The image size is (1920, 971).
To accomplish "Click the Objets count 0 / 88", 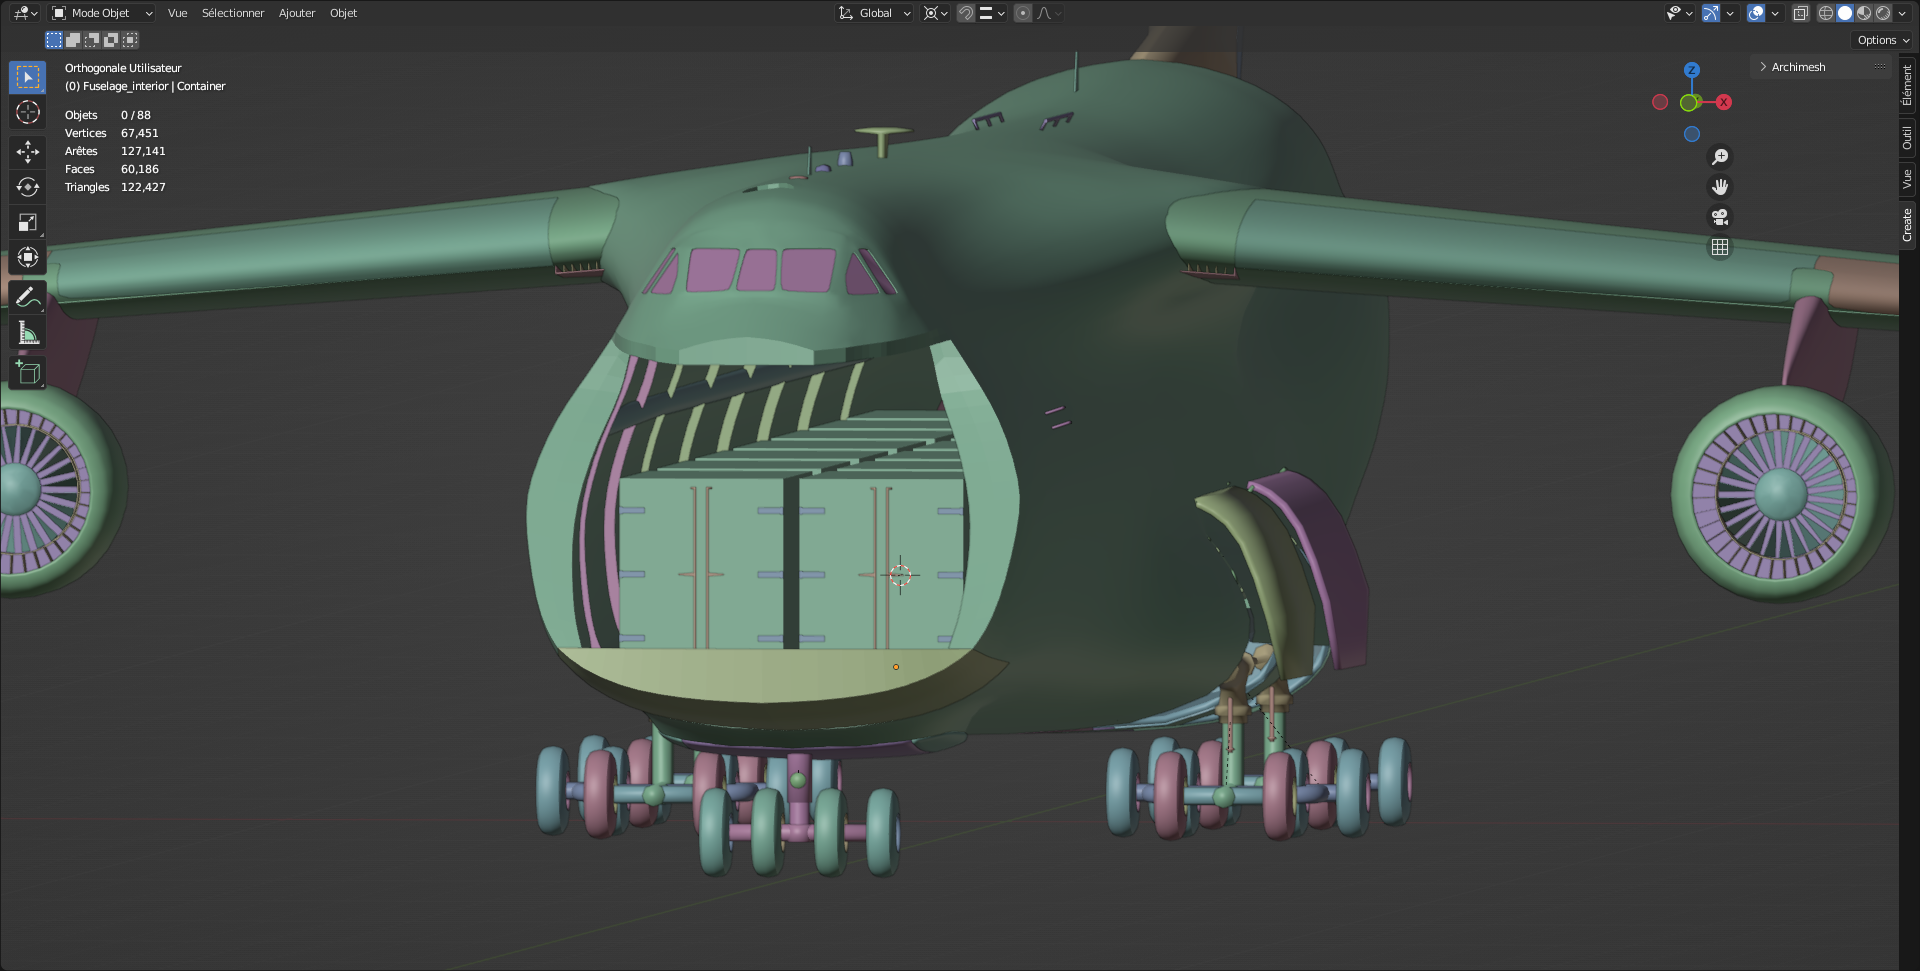I will [136, 115].
